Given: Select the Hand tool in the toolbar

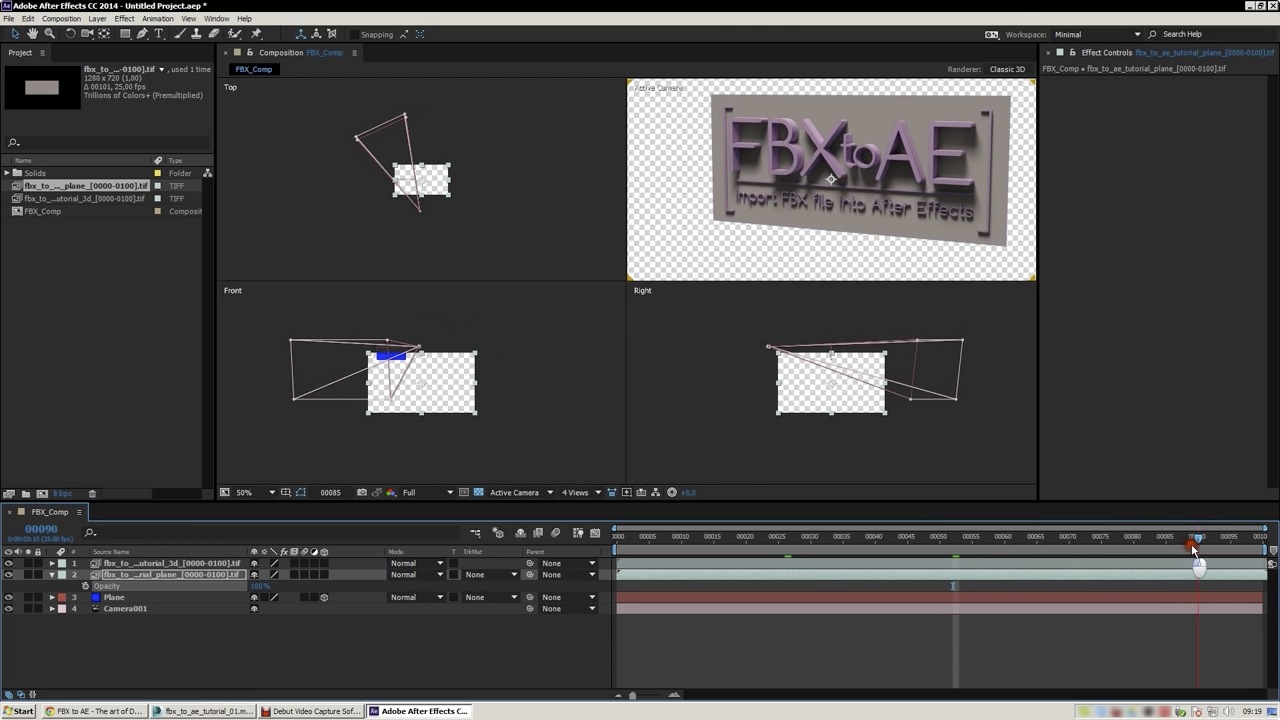Looking at the screenshot, I should pyautogui.click(x=33, y=34).
